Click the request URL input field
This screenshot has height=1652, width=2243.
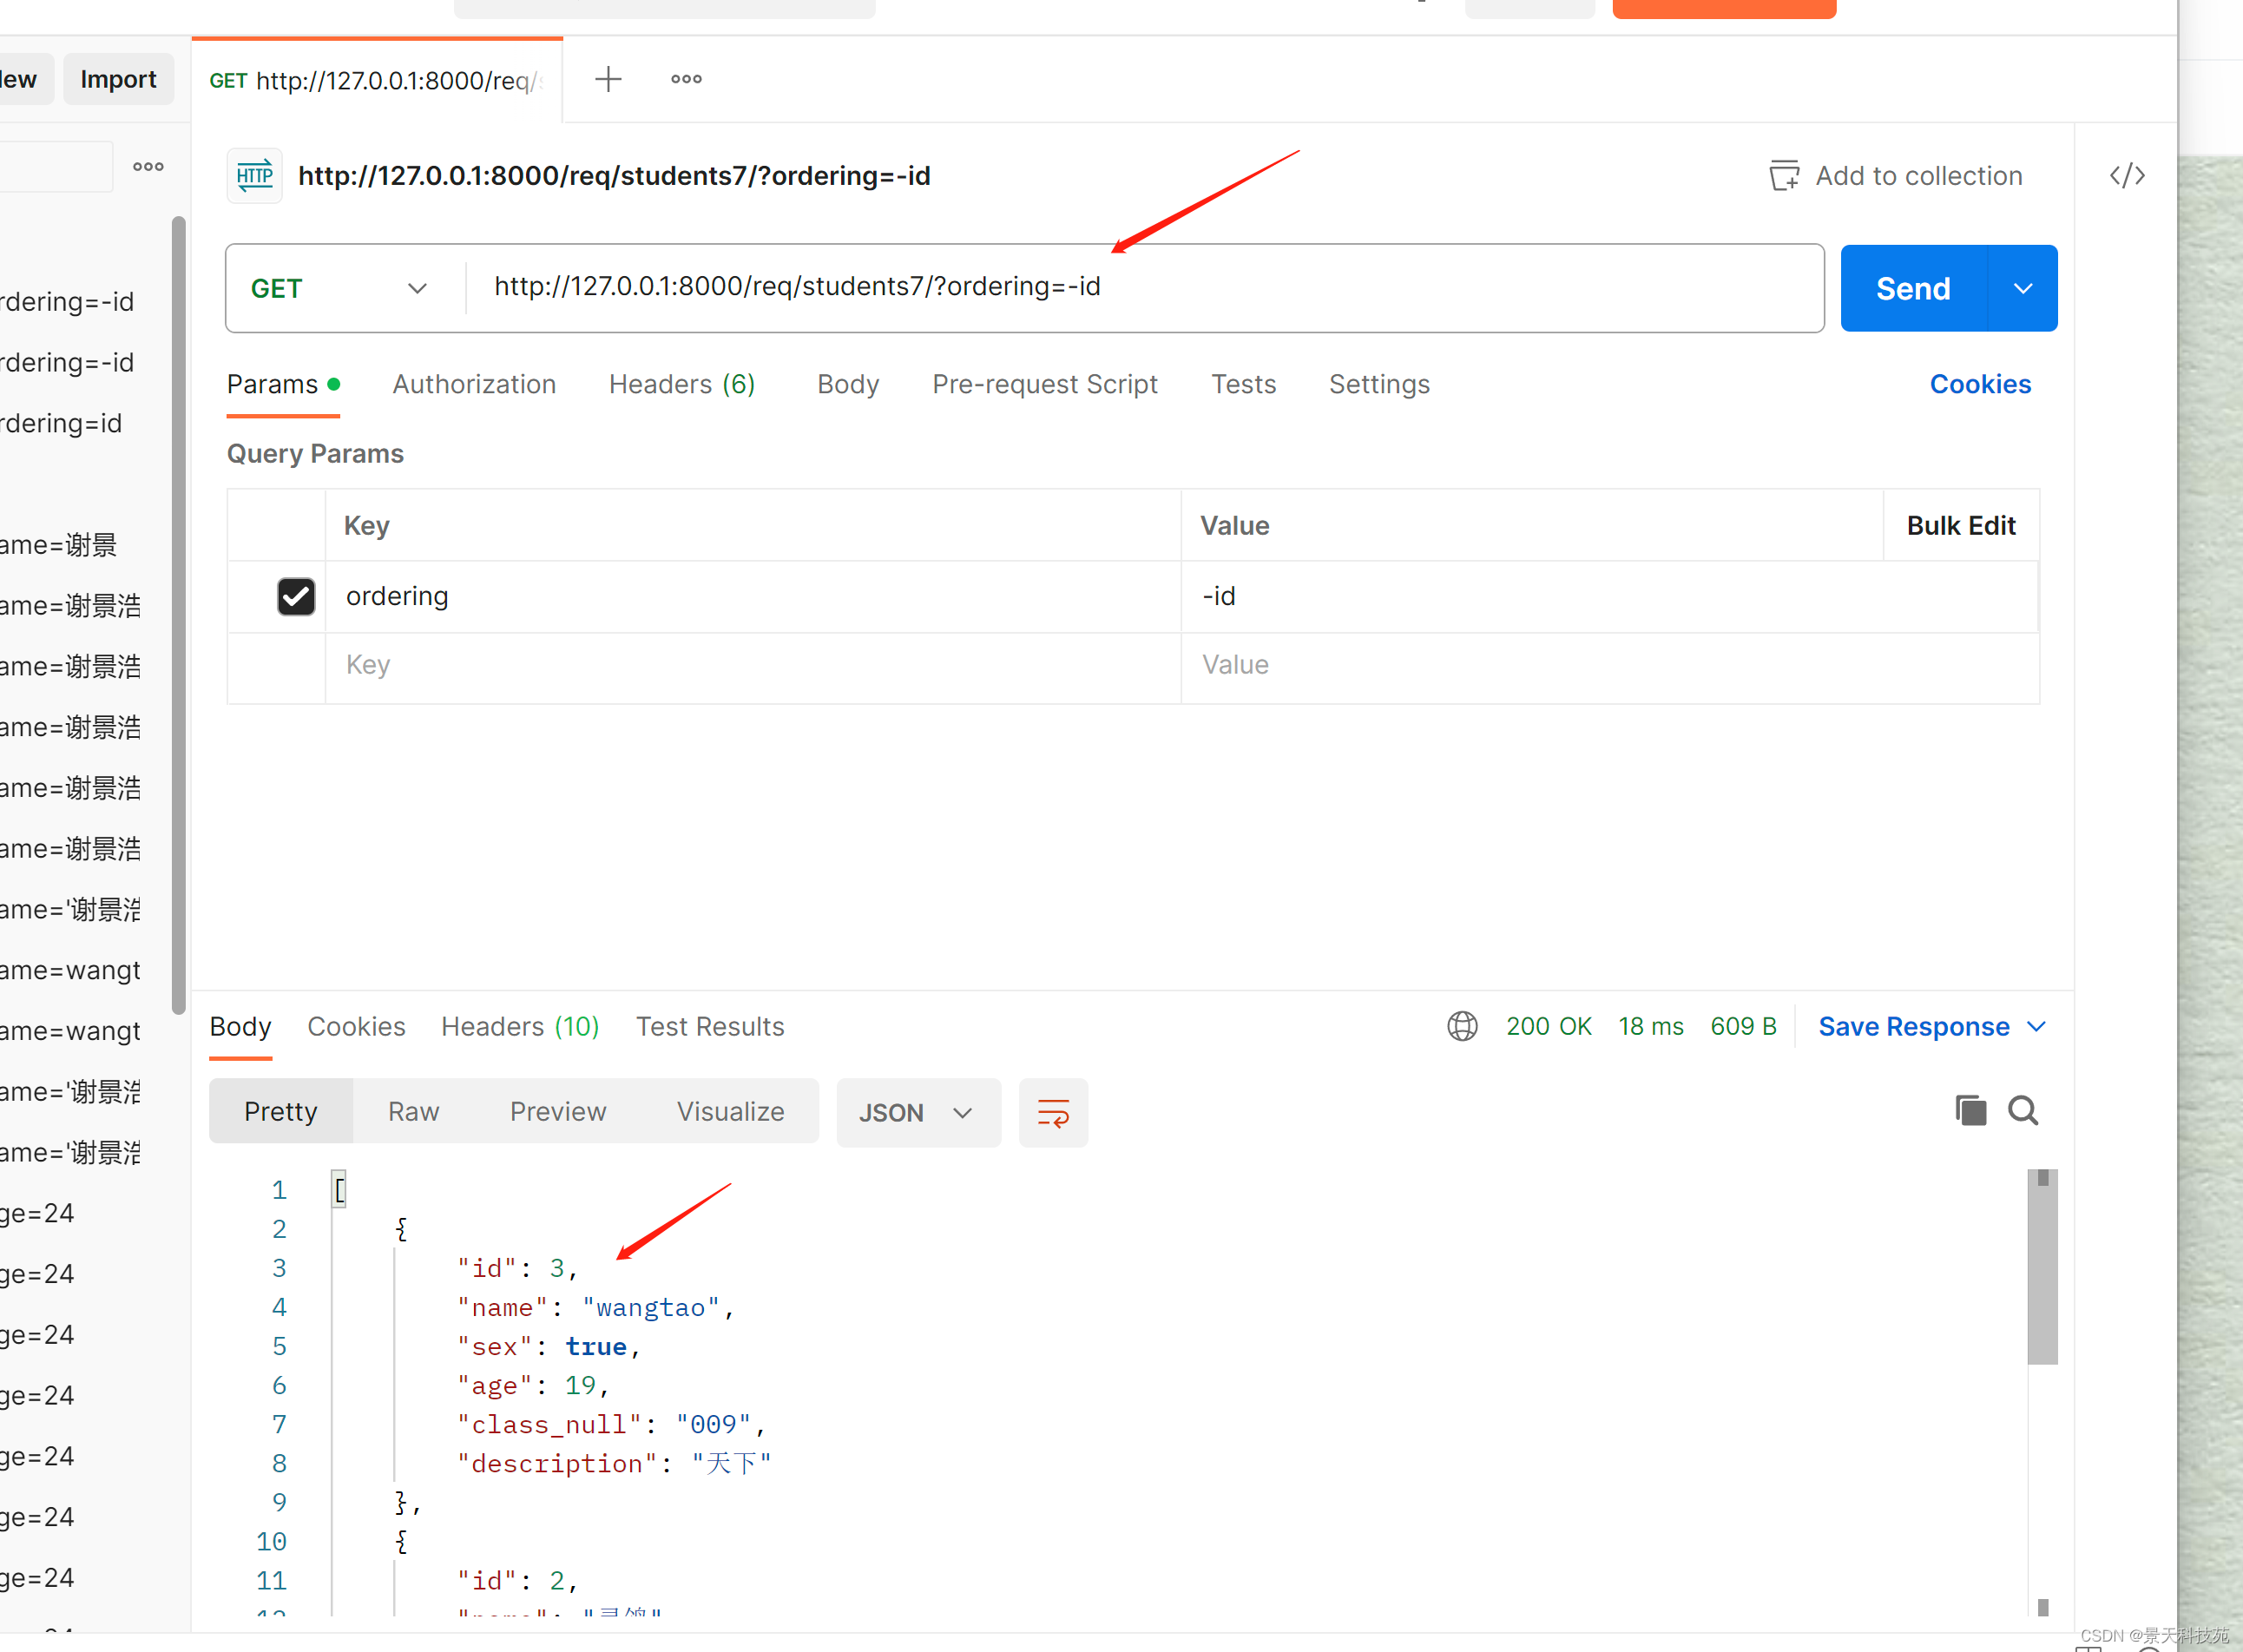click(1144, 287)
